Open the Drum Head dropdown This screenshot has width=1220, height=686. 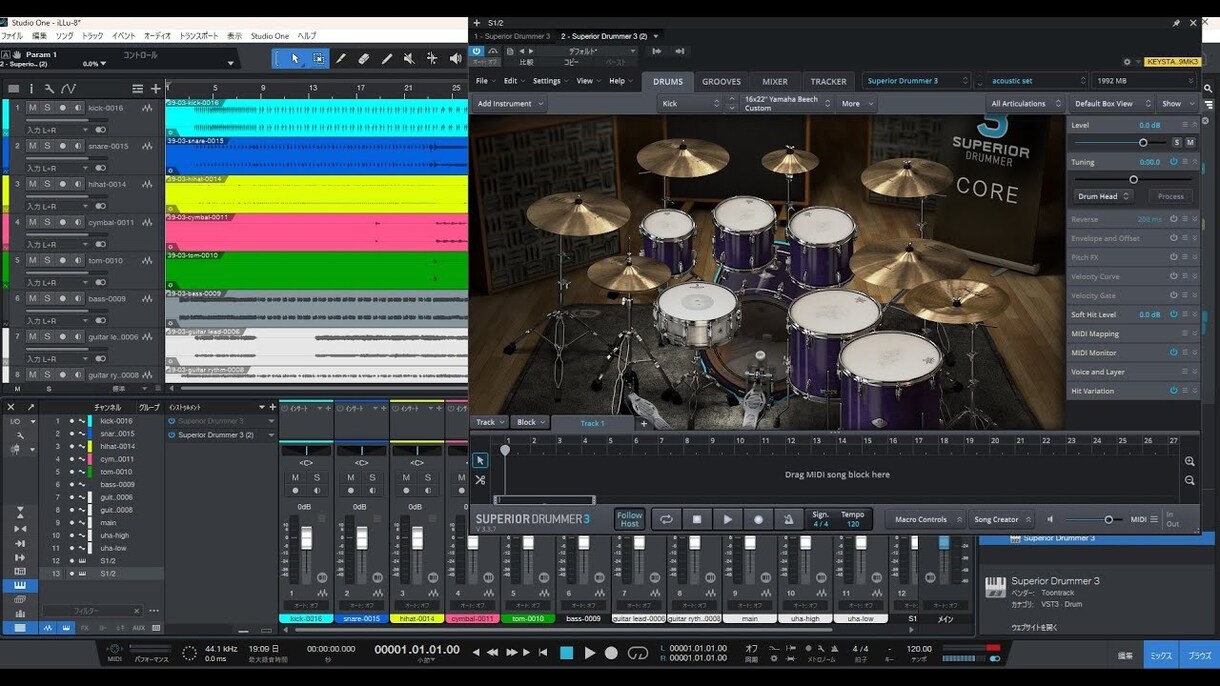point(1104,196)
